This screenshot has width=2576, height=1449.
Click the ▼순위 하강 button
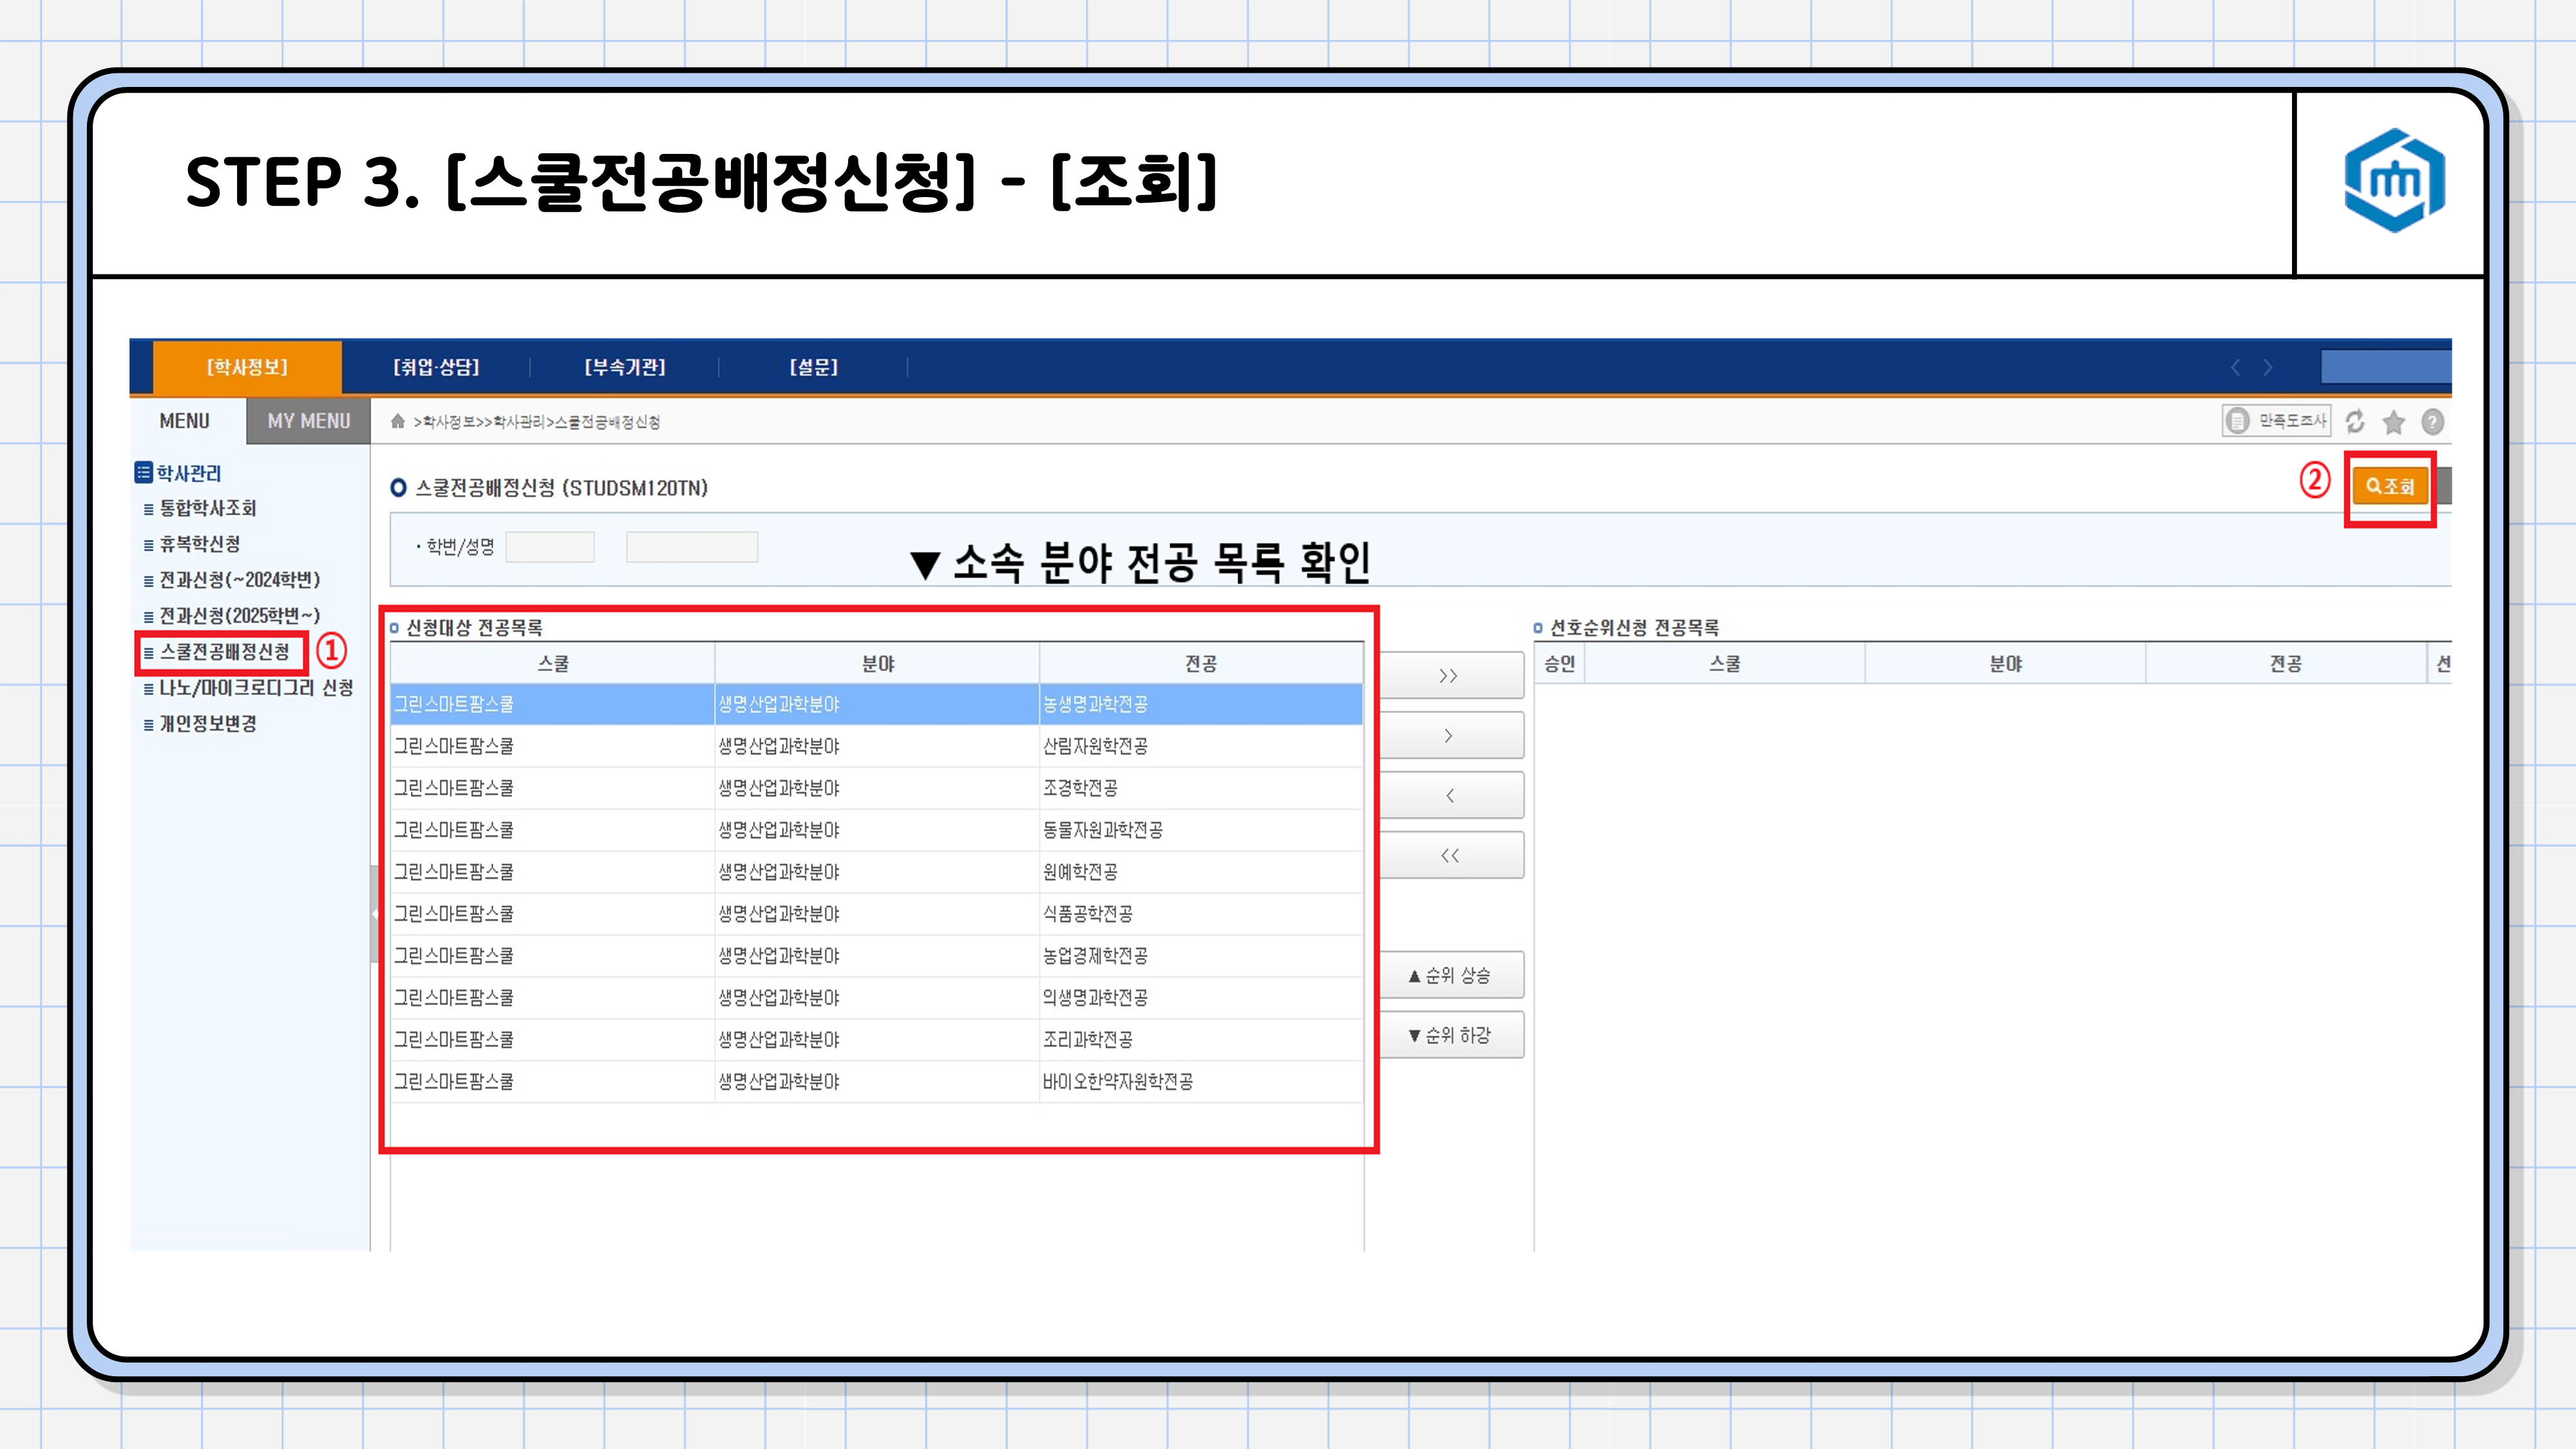(x=1449, y=1035)
